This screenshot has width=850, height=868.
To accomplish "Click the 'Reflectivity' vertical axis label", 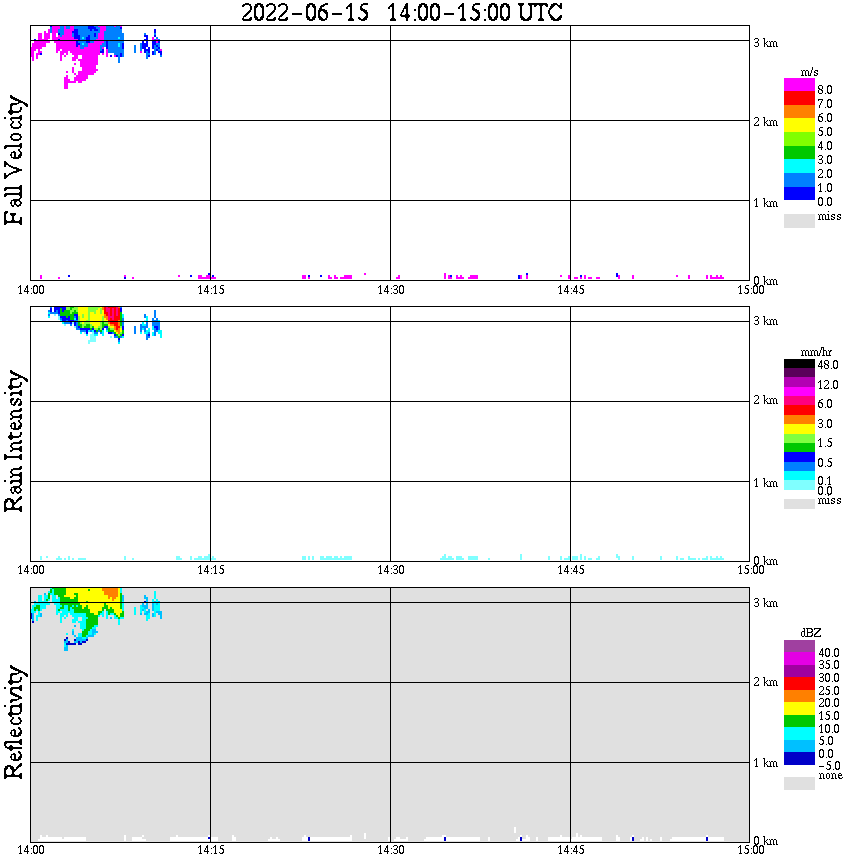I will tap(14, 722).
